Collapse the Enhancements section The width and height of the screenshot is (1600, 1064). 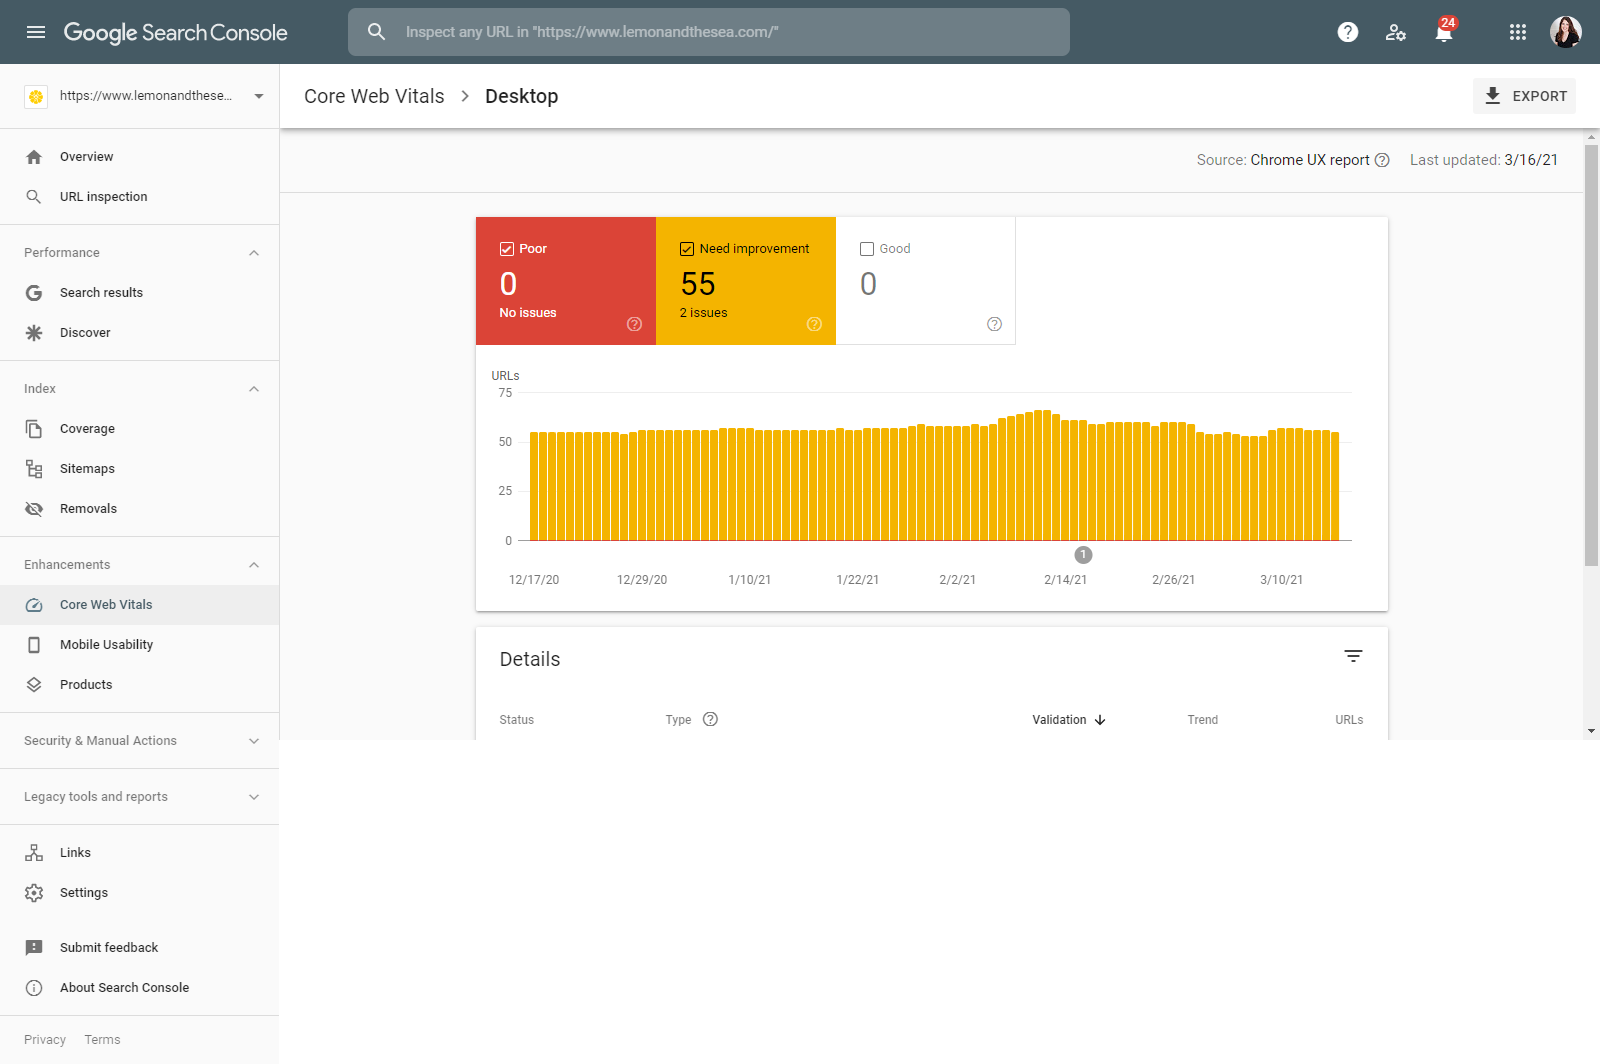(254, 565)
